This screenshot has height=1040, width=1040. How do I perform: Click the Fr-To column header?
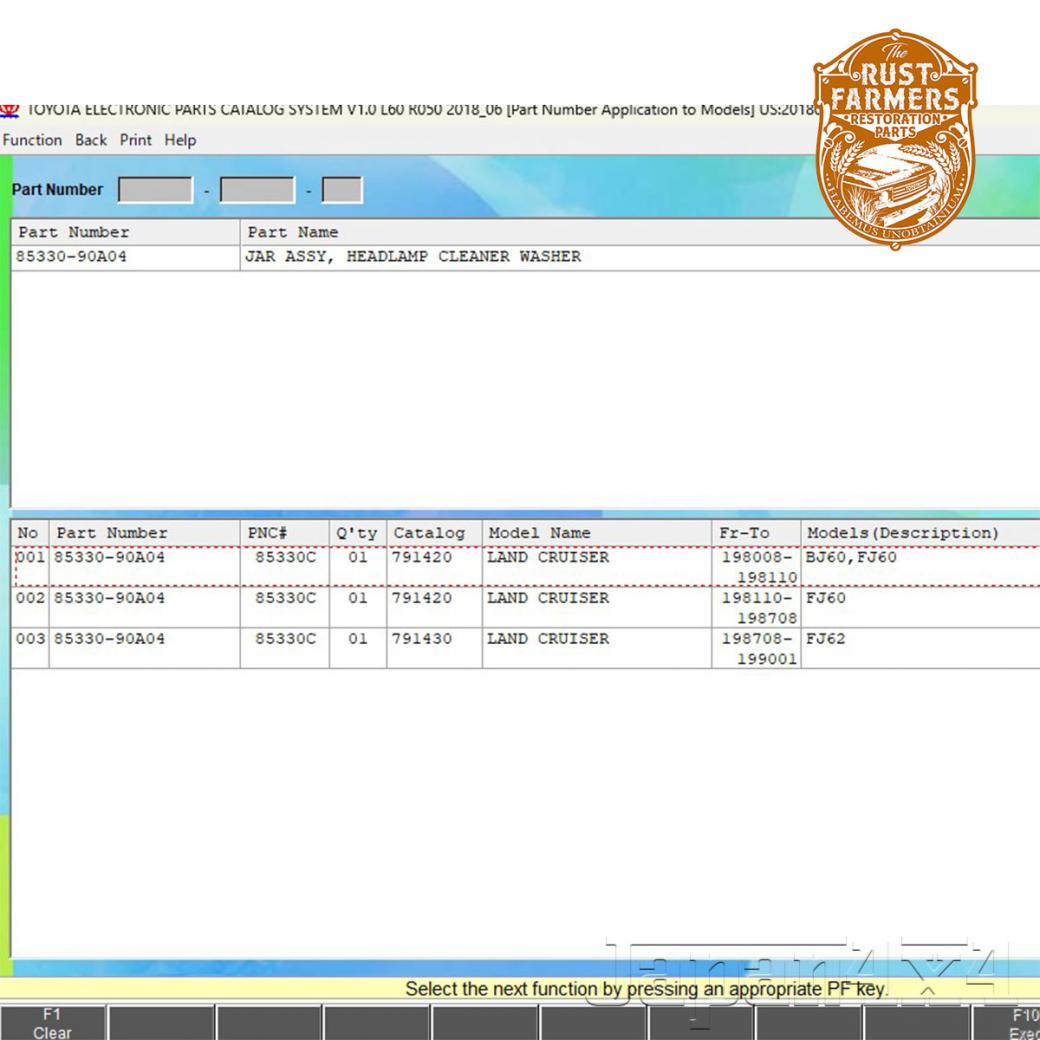point(756,533)
